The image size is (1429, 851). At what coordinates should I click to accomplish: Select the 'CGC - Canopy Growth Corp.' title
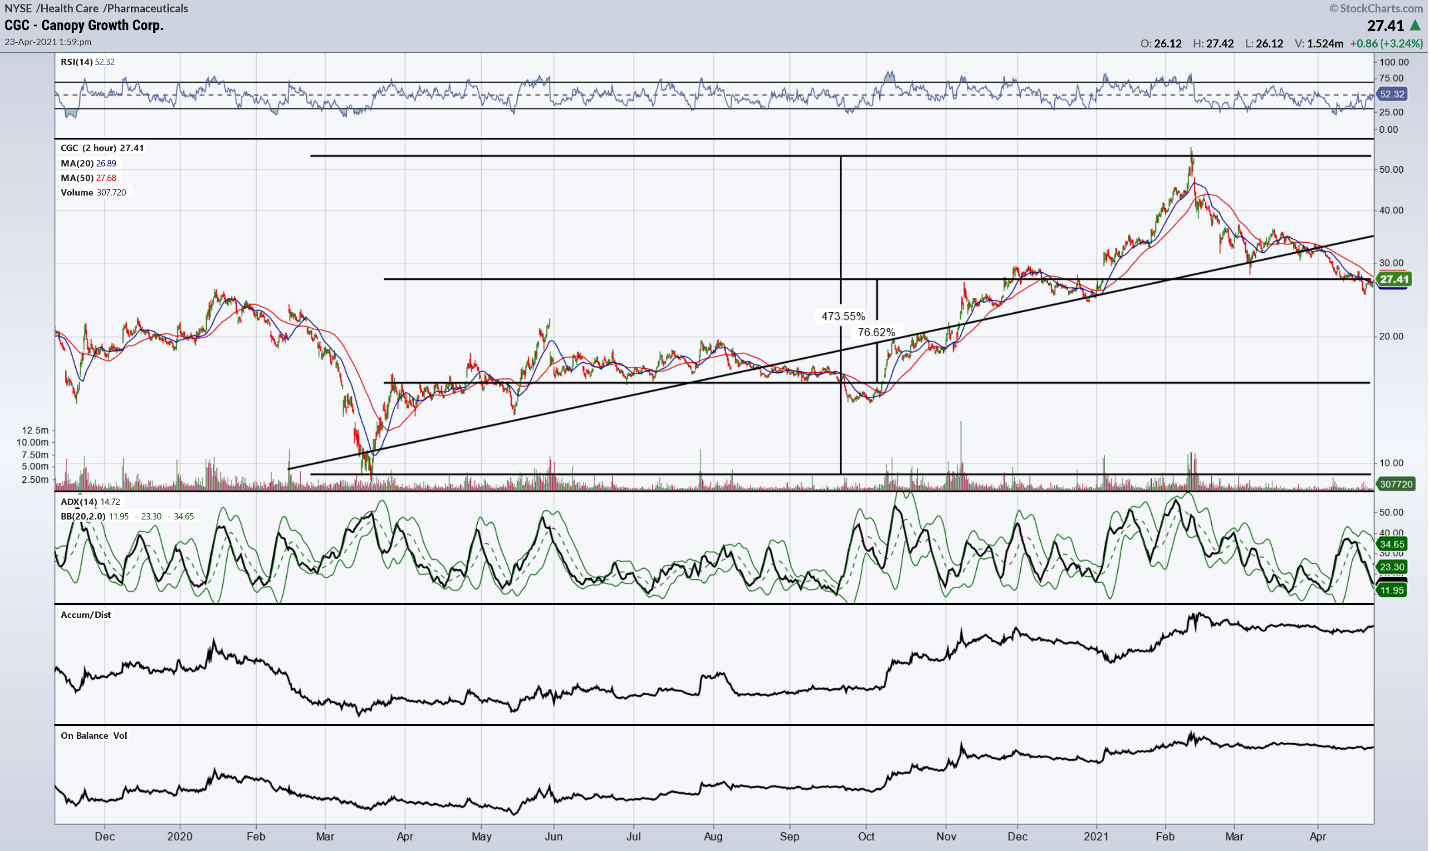(84, 25)
